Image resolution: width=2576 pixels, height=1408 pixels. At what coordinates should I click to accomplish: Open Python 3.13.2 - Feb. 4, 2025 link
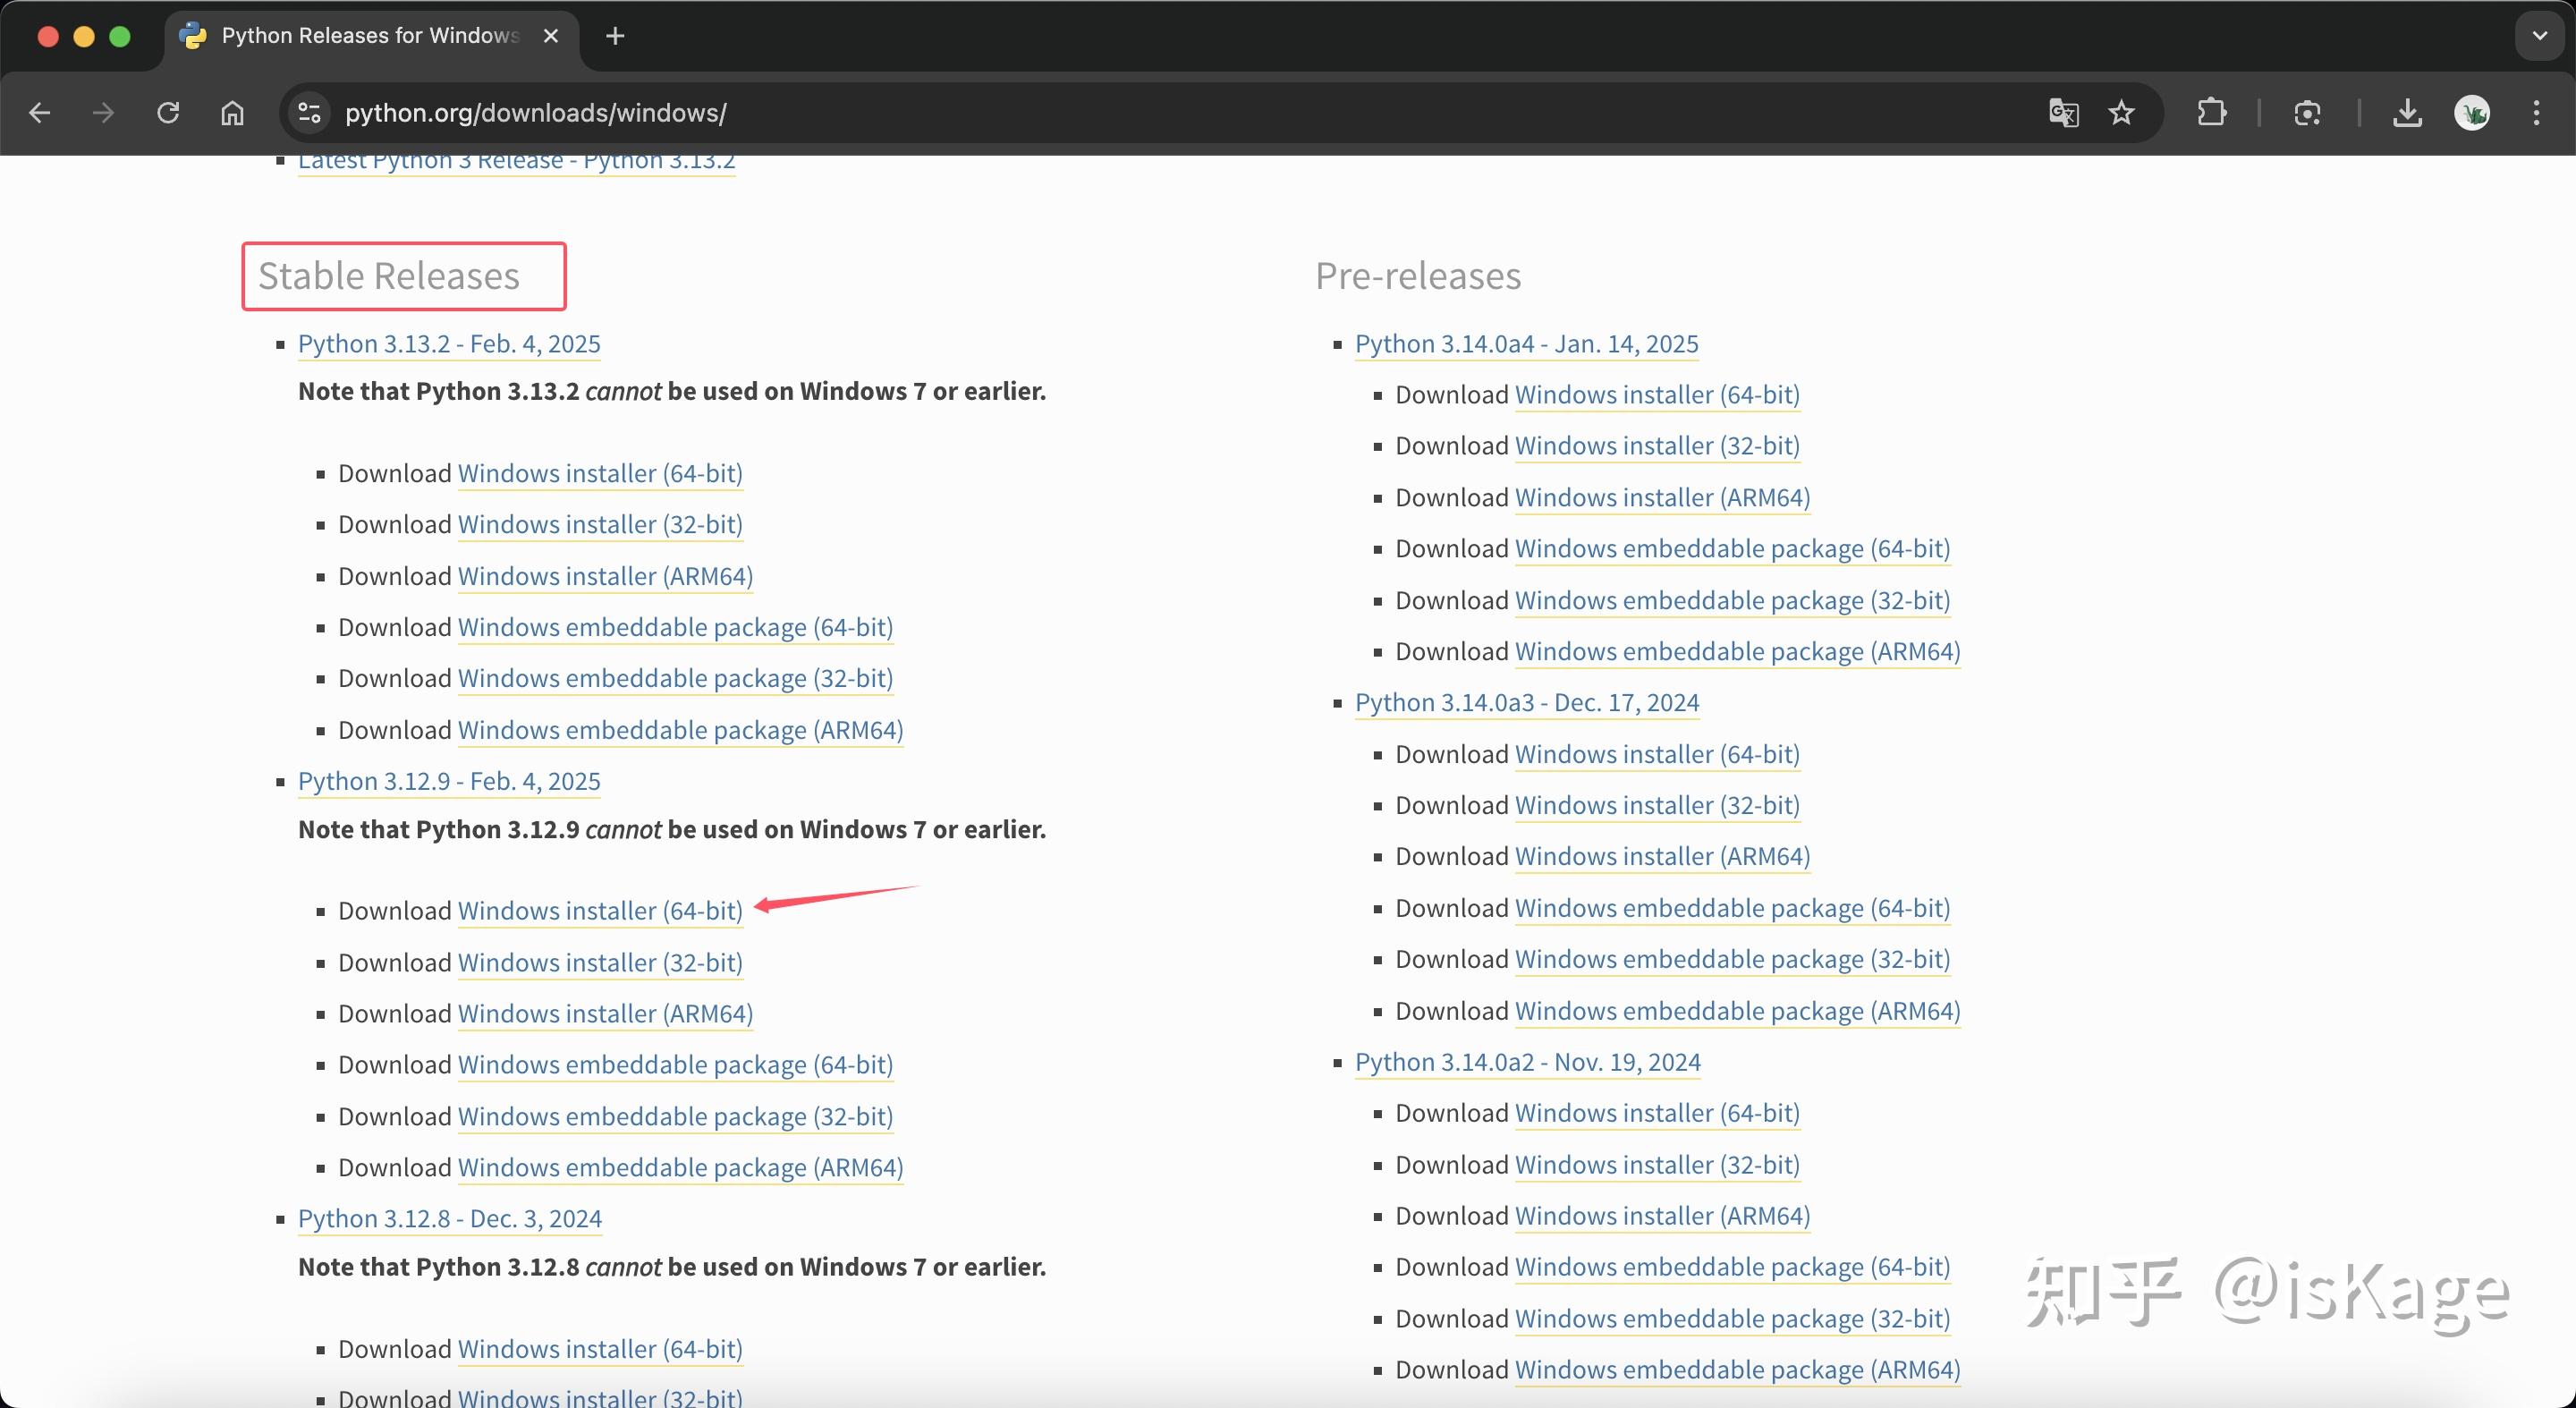point(449,344)
